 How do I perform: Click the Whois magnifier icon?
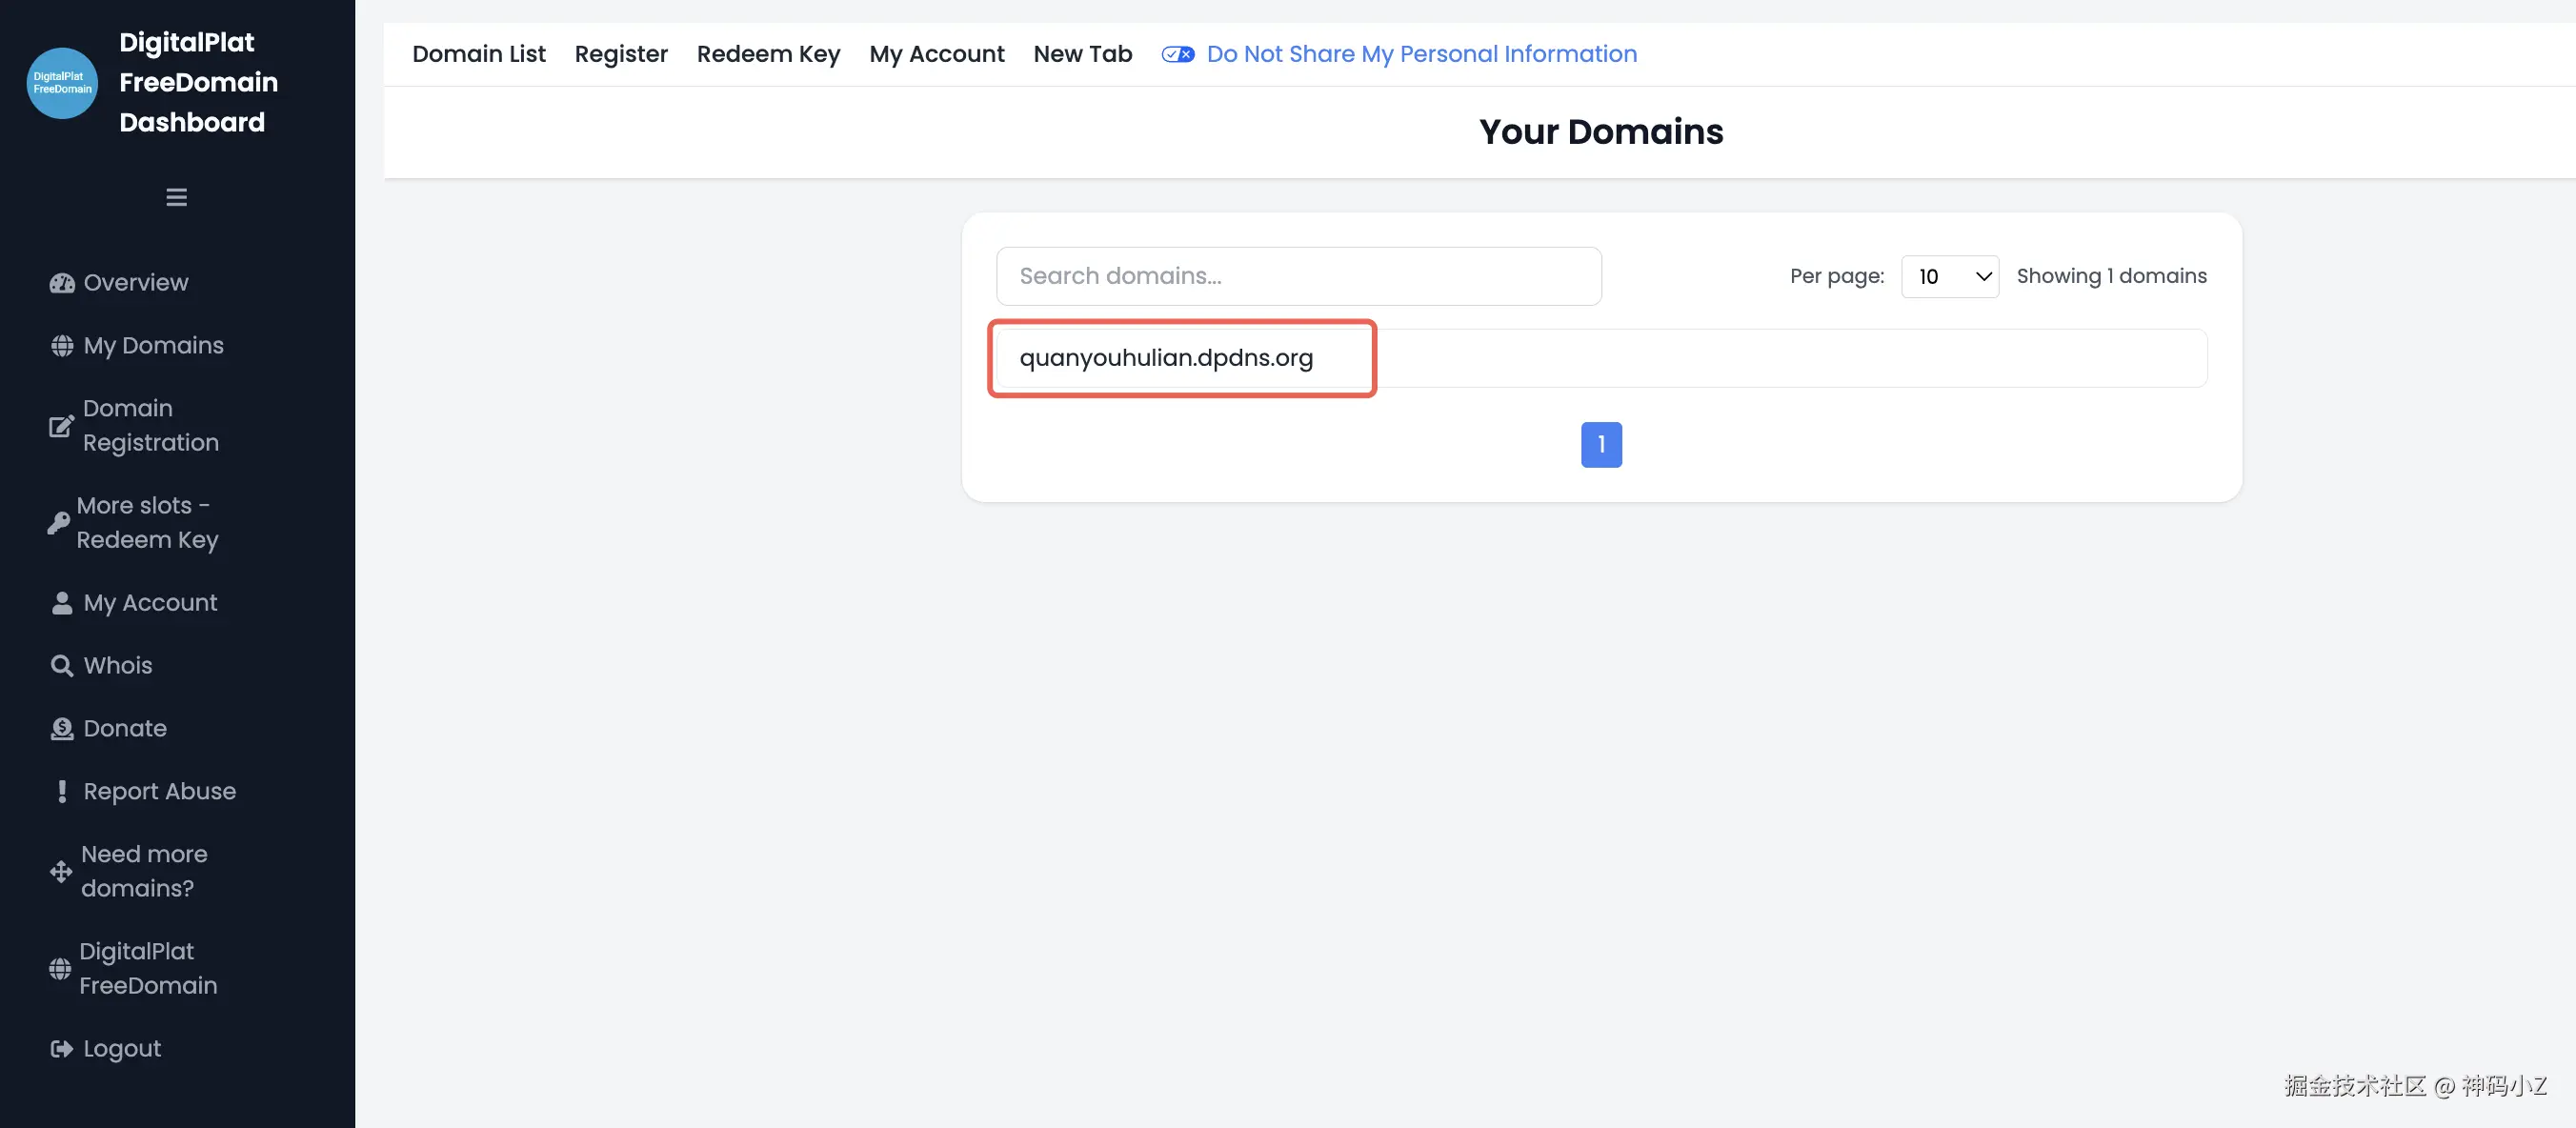(x=62, y=666)
